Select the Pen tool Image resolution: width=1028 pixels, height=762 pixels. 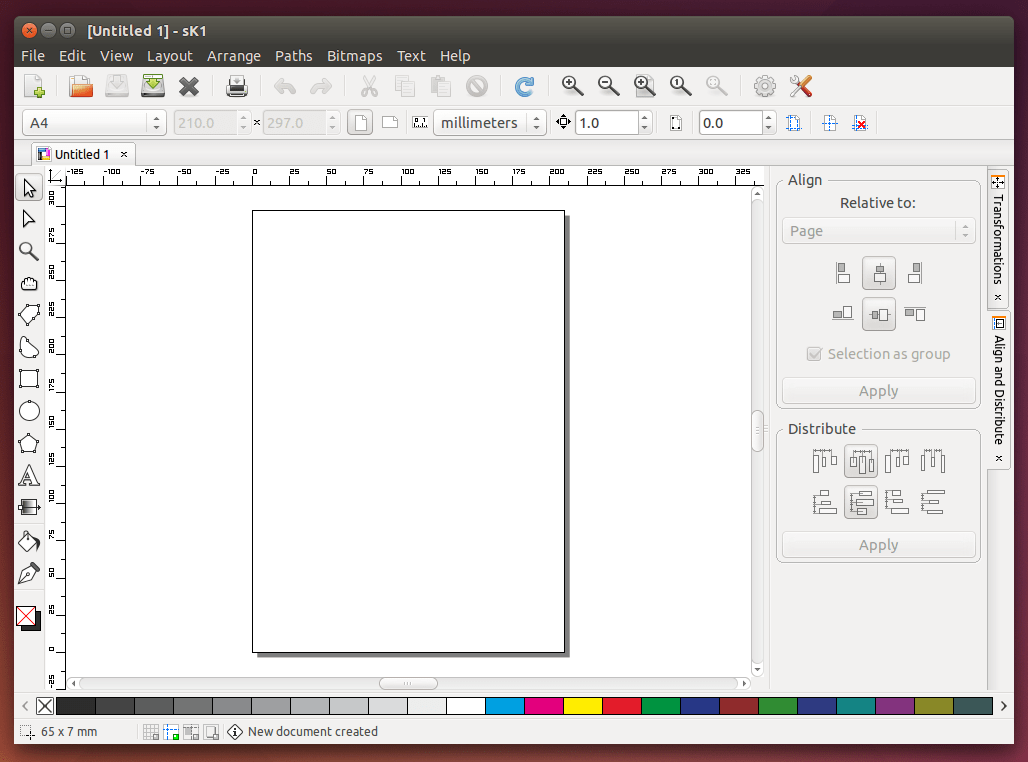tap(29, 573)
